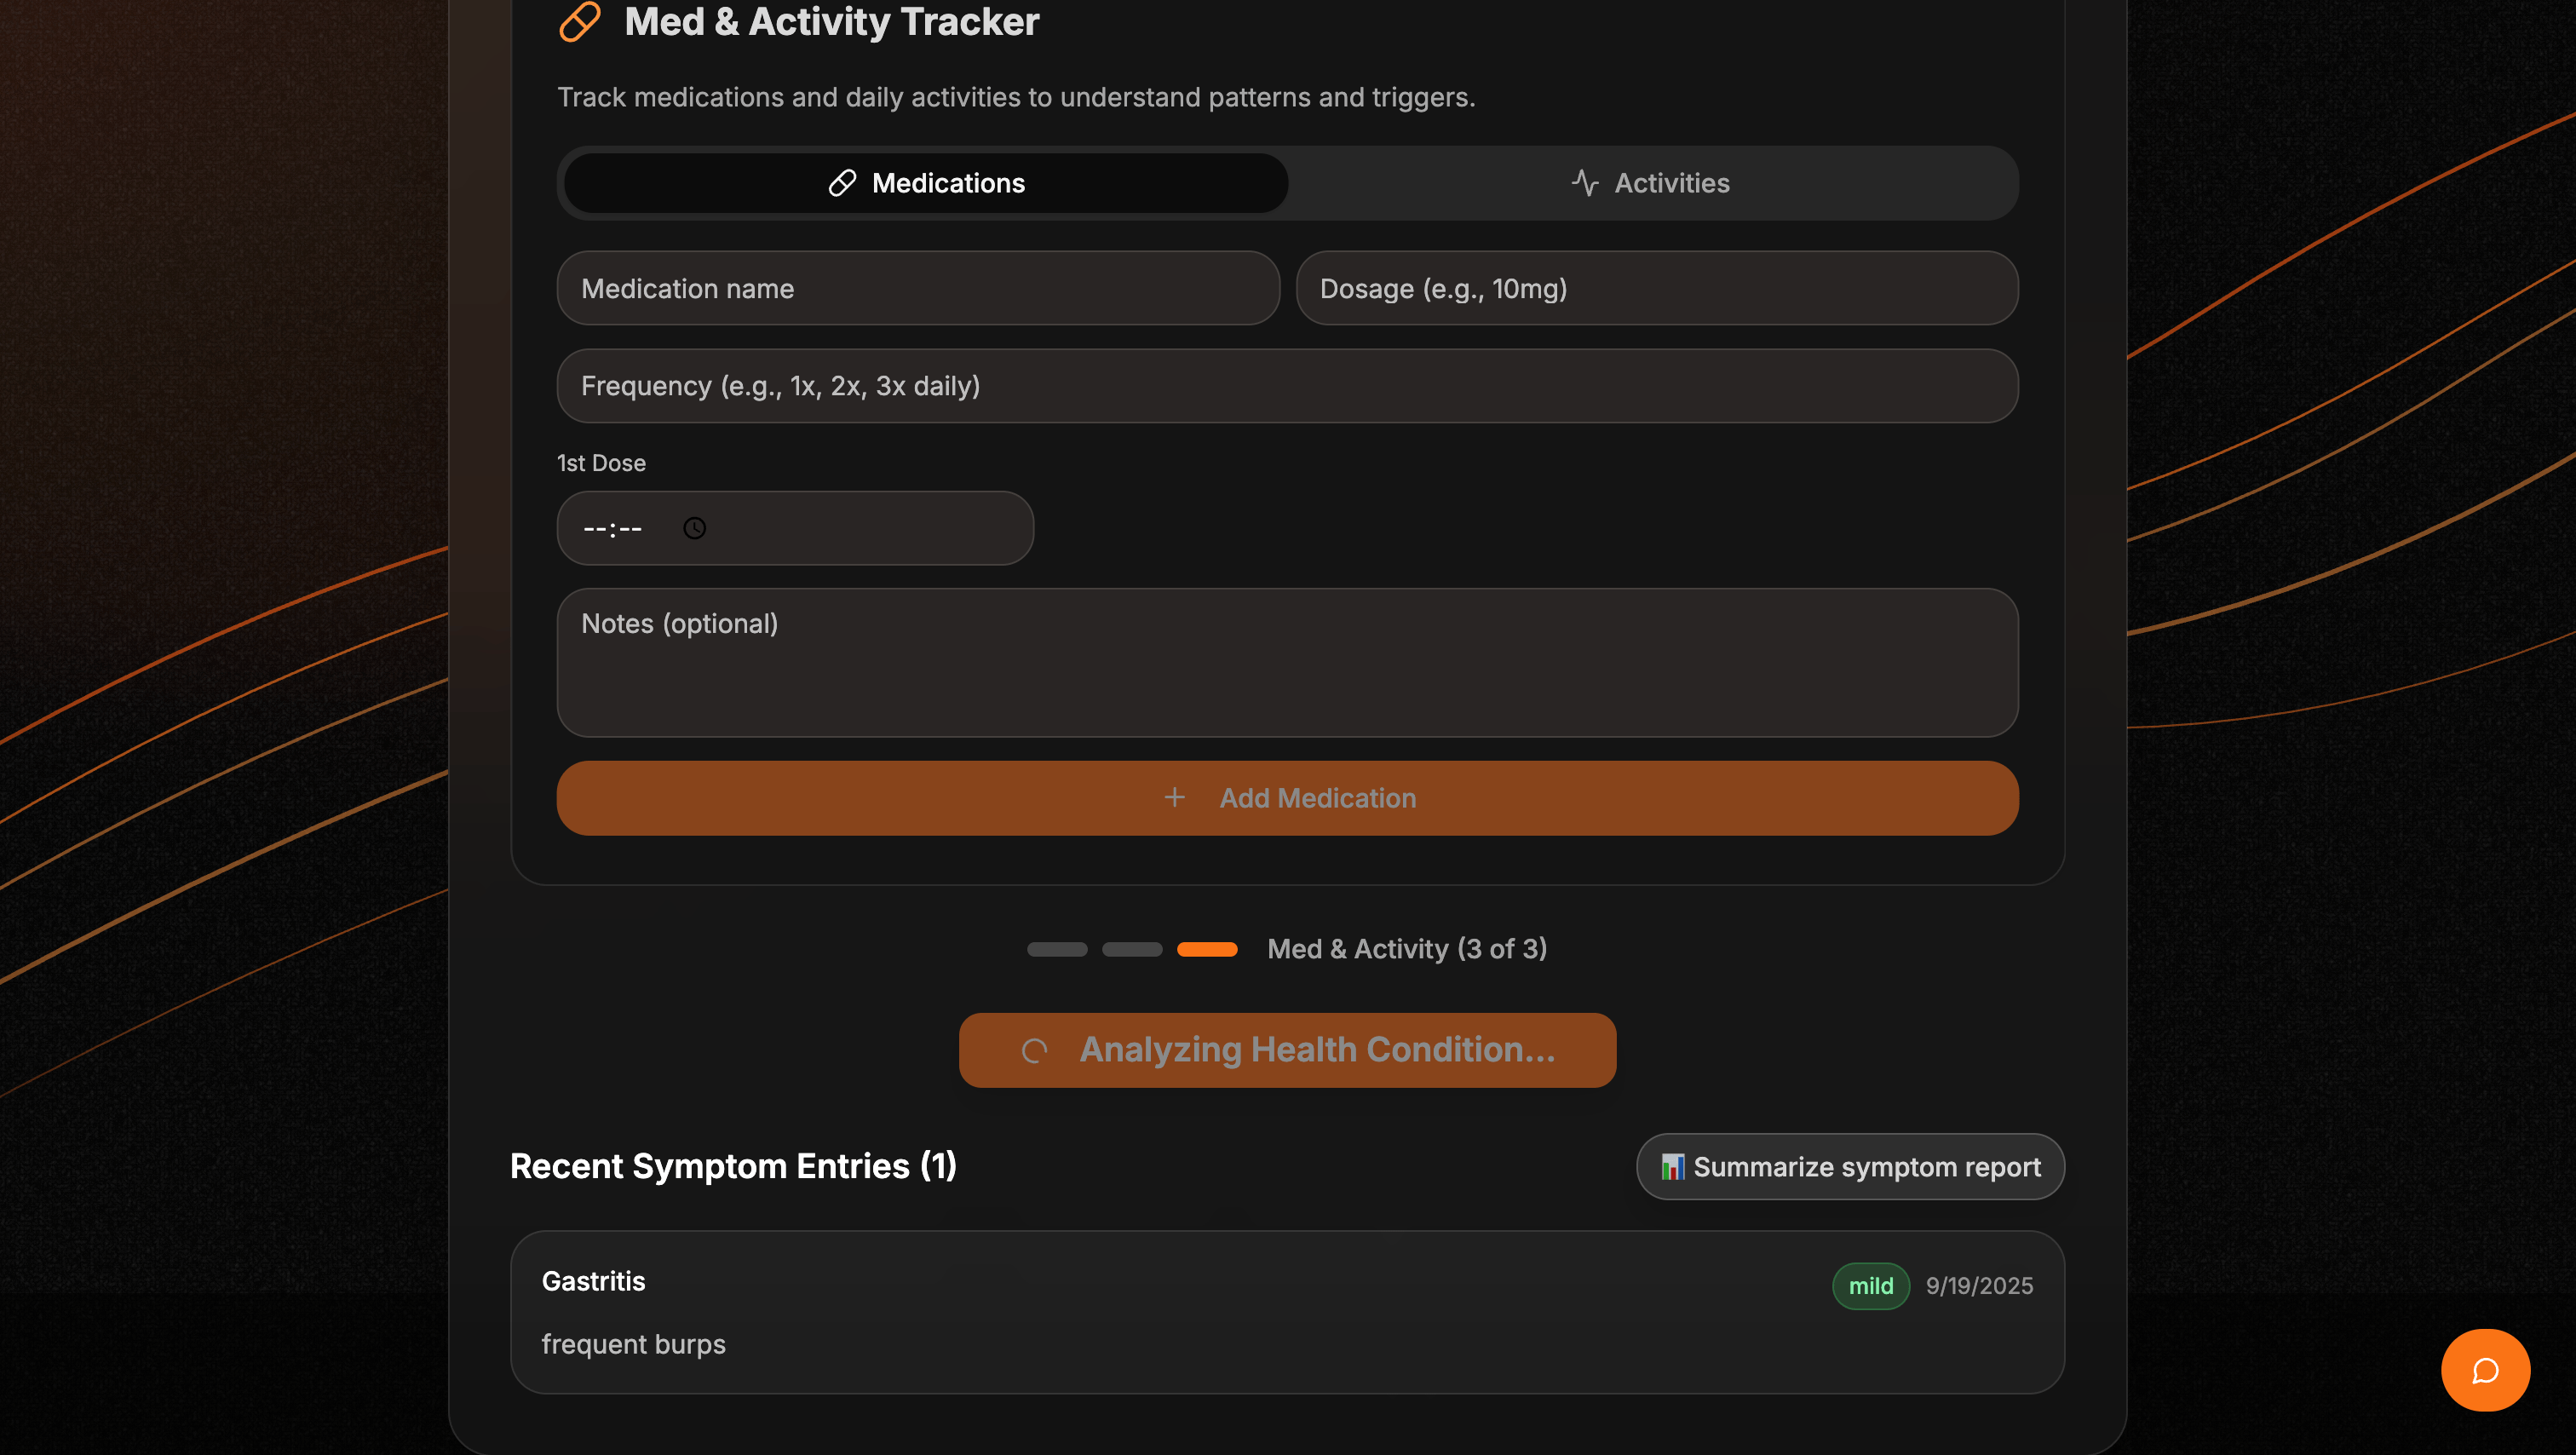The height and width of the screenshot is (1455, 2576).
Task: Open the Gastritis symptom entry card
Action: point(1287,1312)
